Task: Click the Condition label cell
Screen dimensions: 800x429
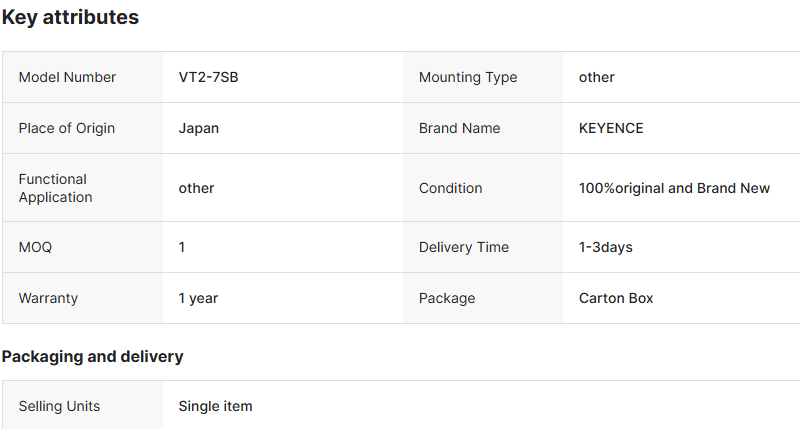Action: 450,188
